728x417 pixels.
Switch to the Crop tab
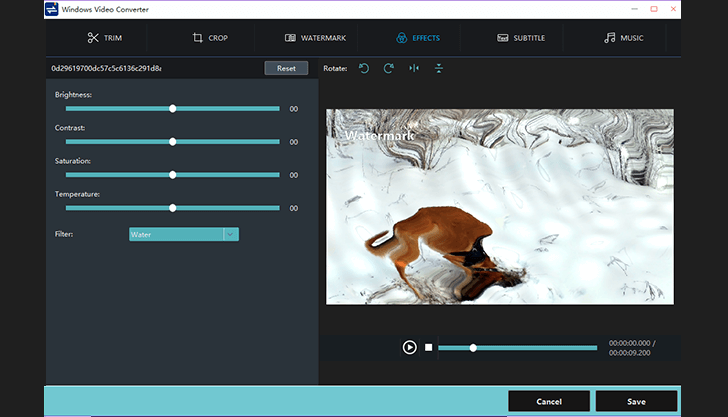[212, 38]
